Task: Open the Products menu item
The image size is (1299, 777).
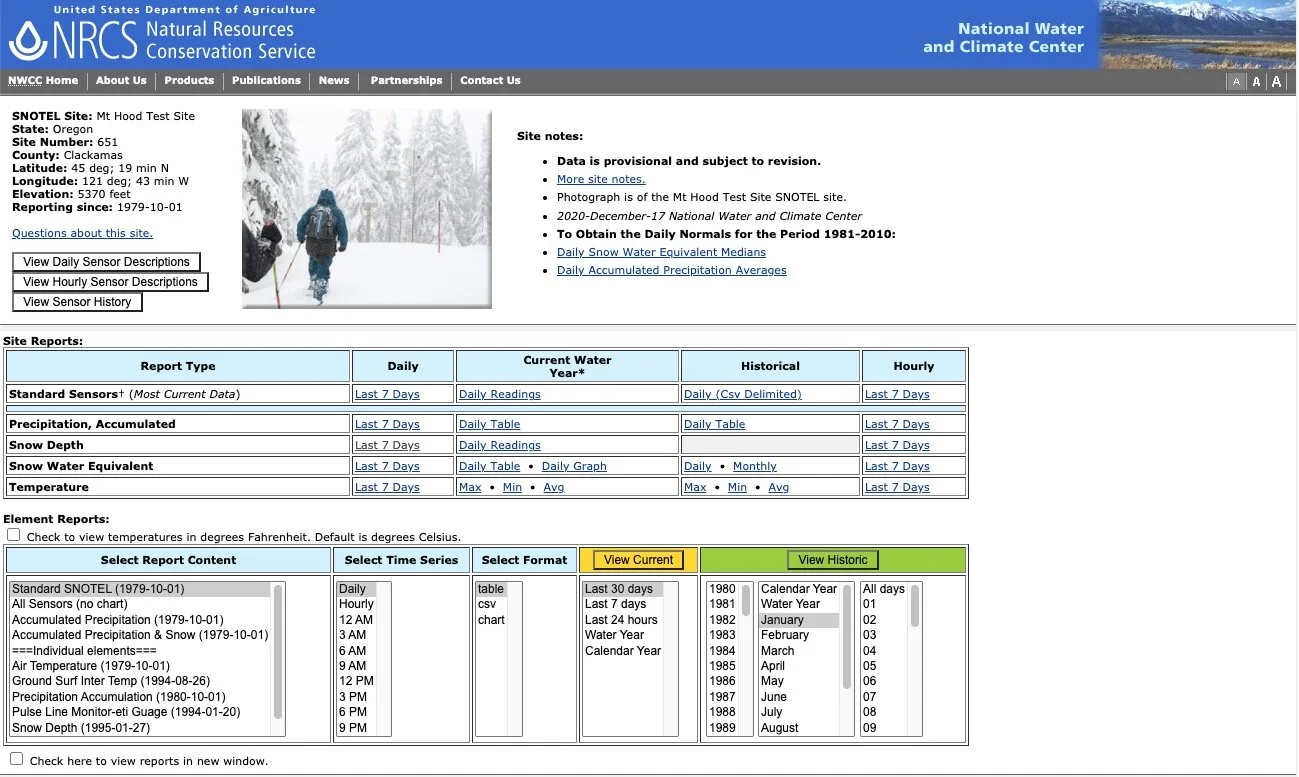Action: (x=189, y=81)
